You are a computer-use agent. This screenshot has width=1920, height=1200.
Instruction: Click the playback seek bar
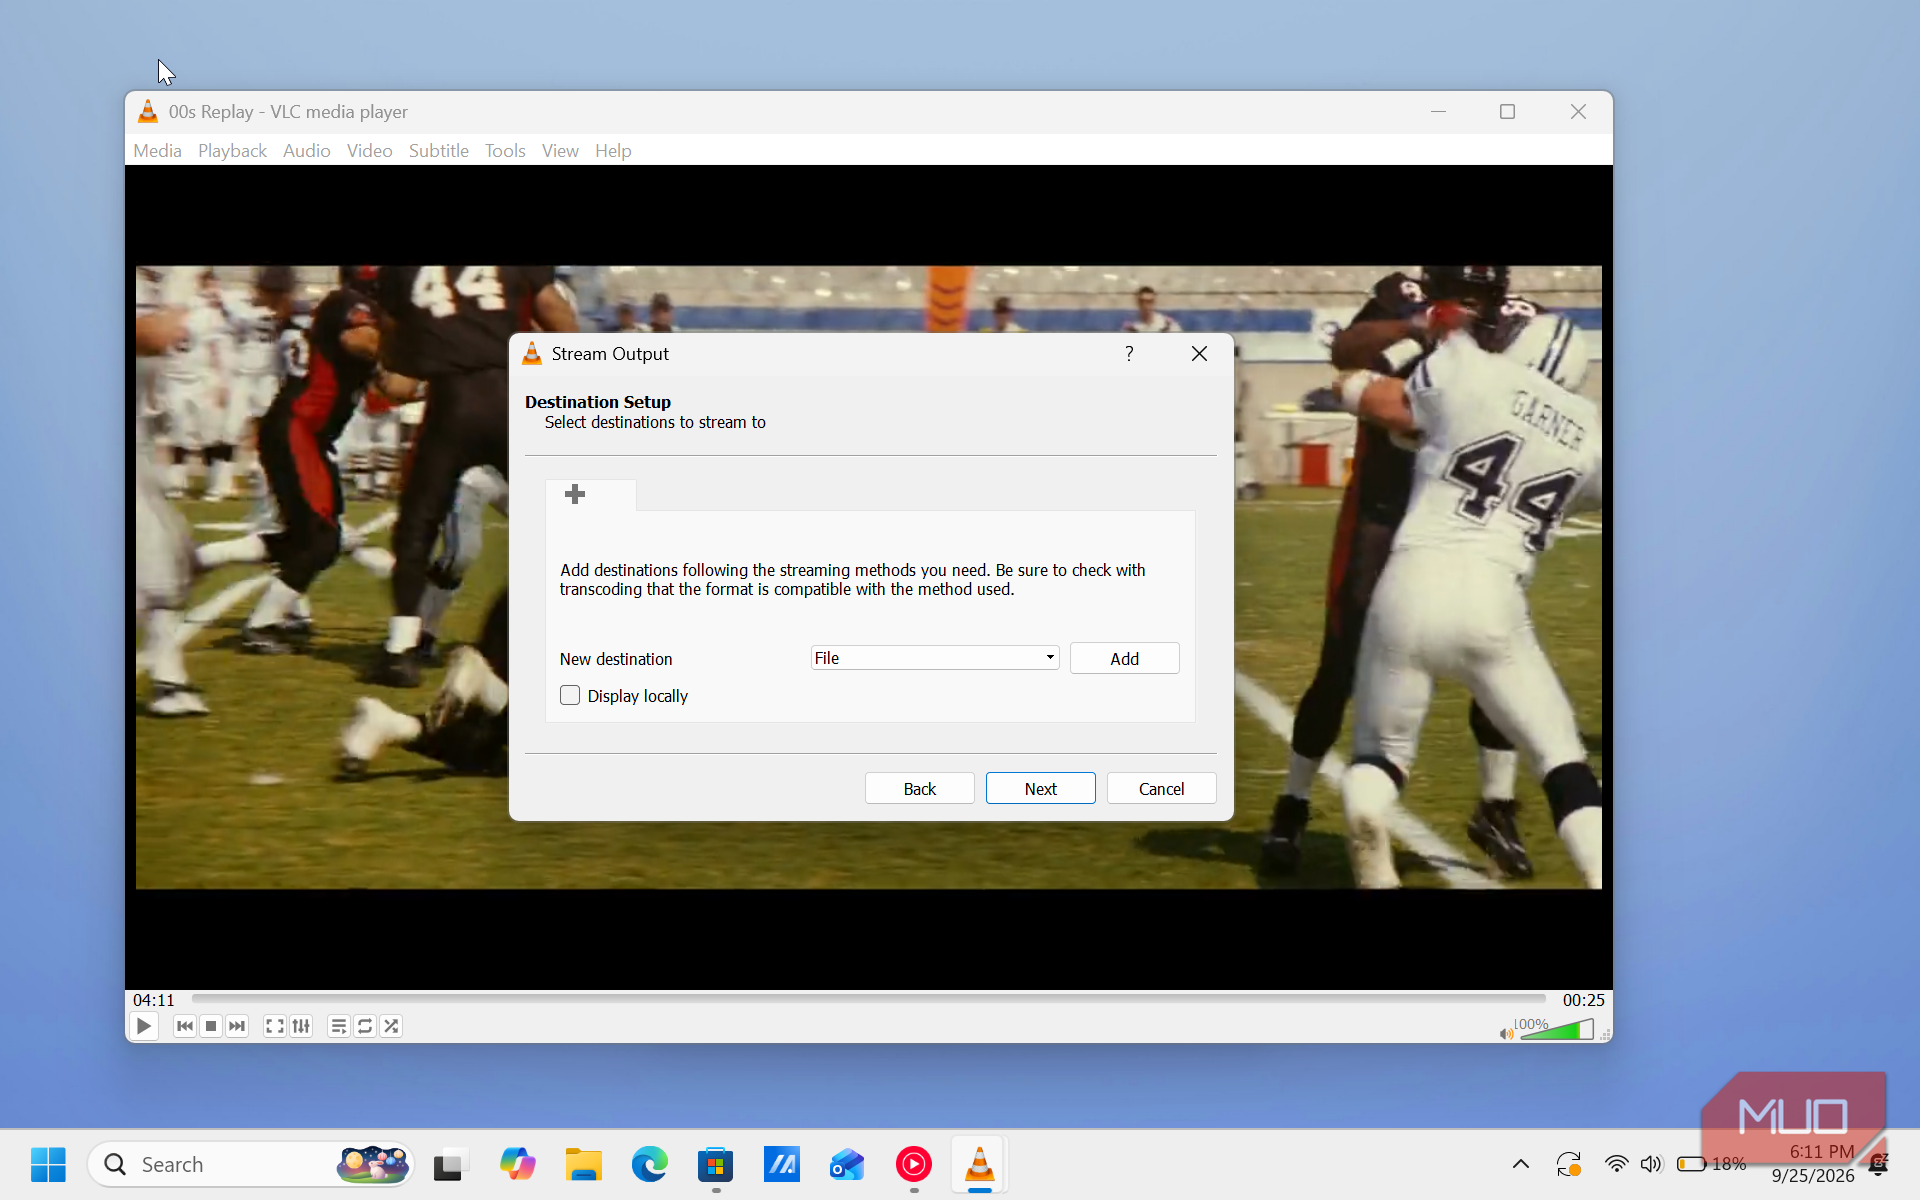tap(869, 999)
